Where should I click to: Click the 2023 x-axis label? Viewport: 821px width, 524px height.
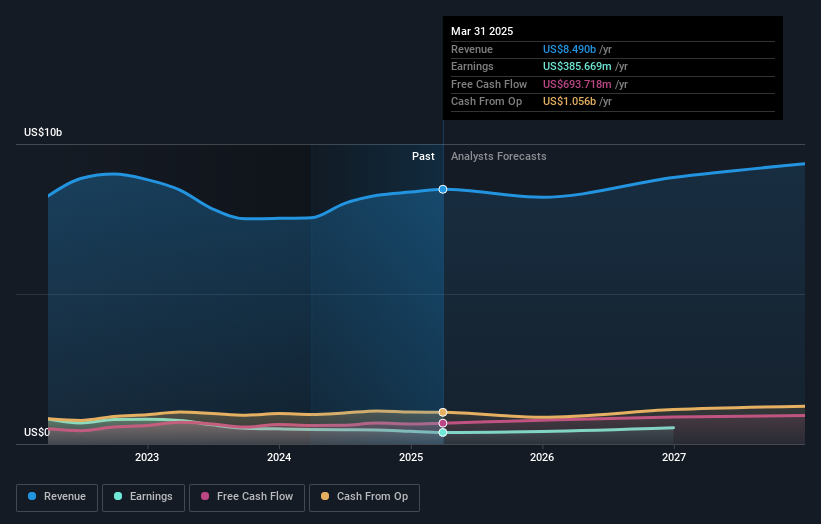click(x=147, y=457)
